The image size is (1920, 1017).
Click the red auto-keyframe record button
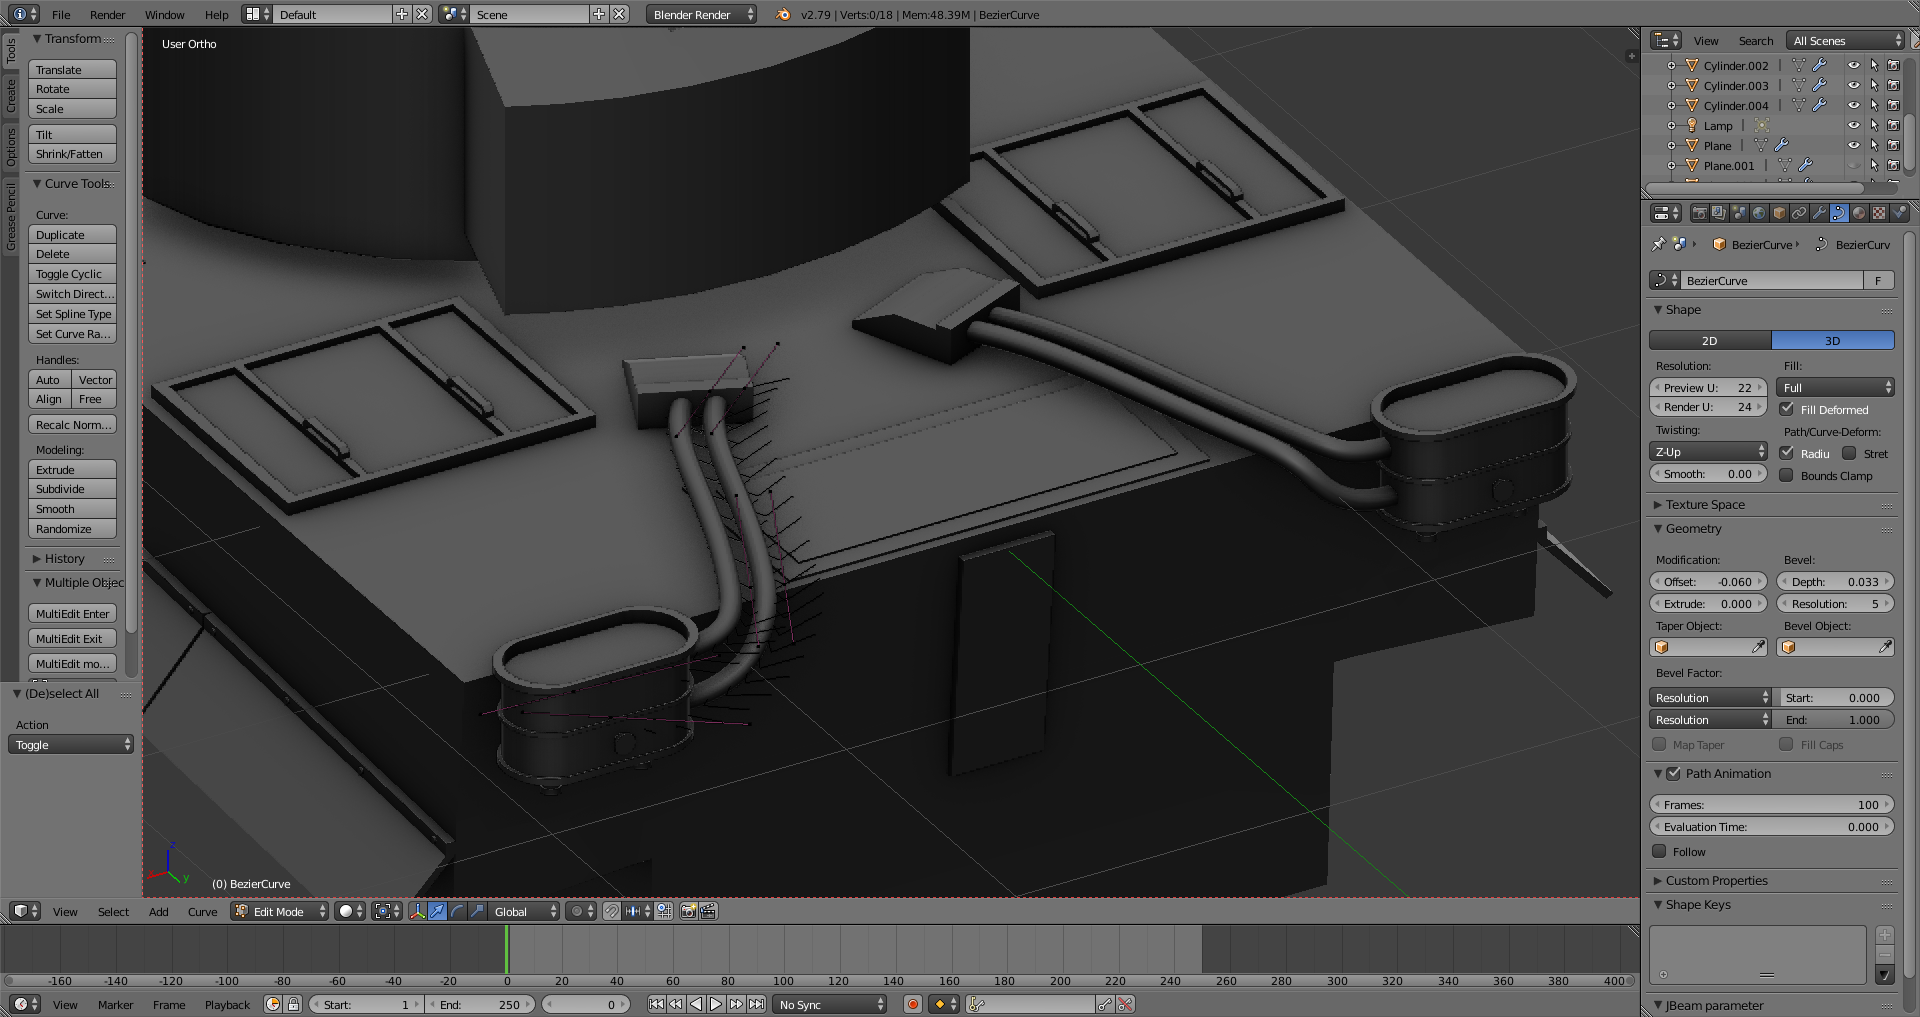pyautogui.click(x=912, y=1004)
